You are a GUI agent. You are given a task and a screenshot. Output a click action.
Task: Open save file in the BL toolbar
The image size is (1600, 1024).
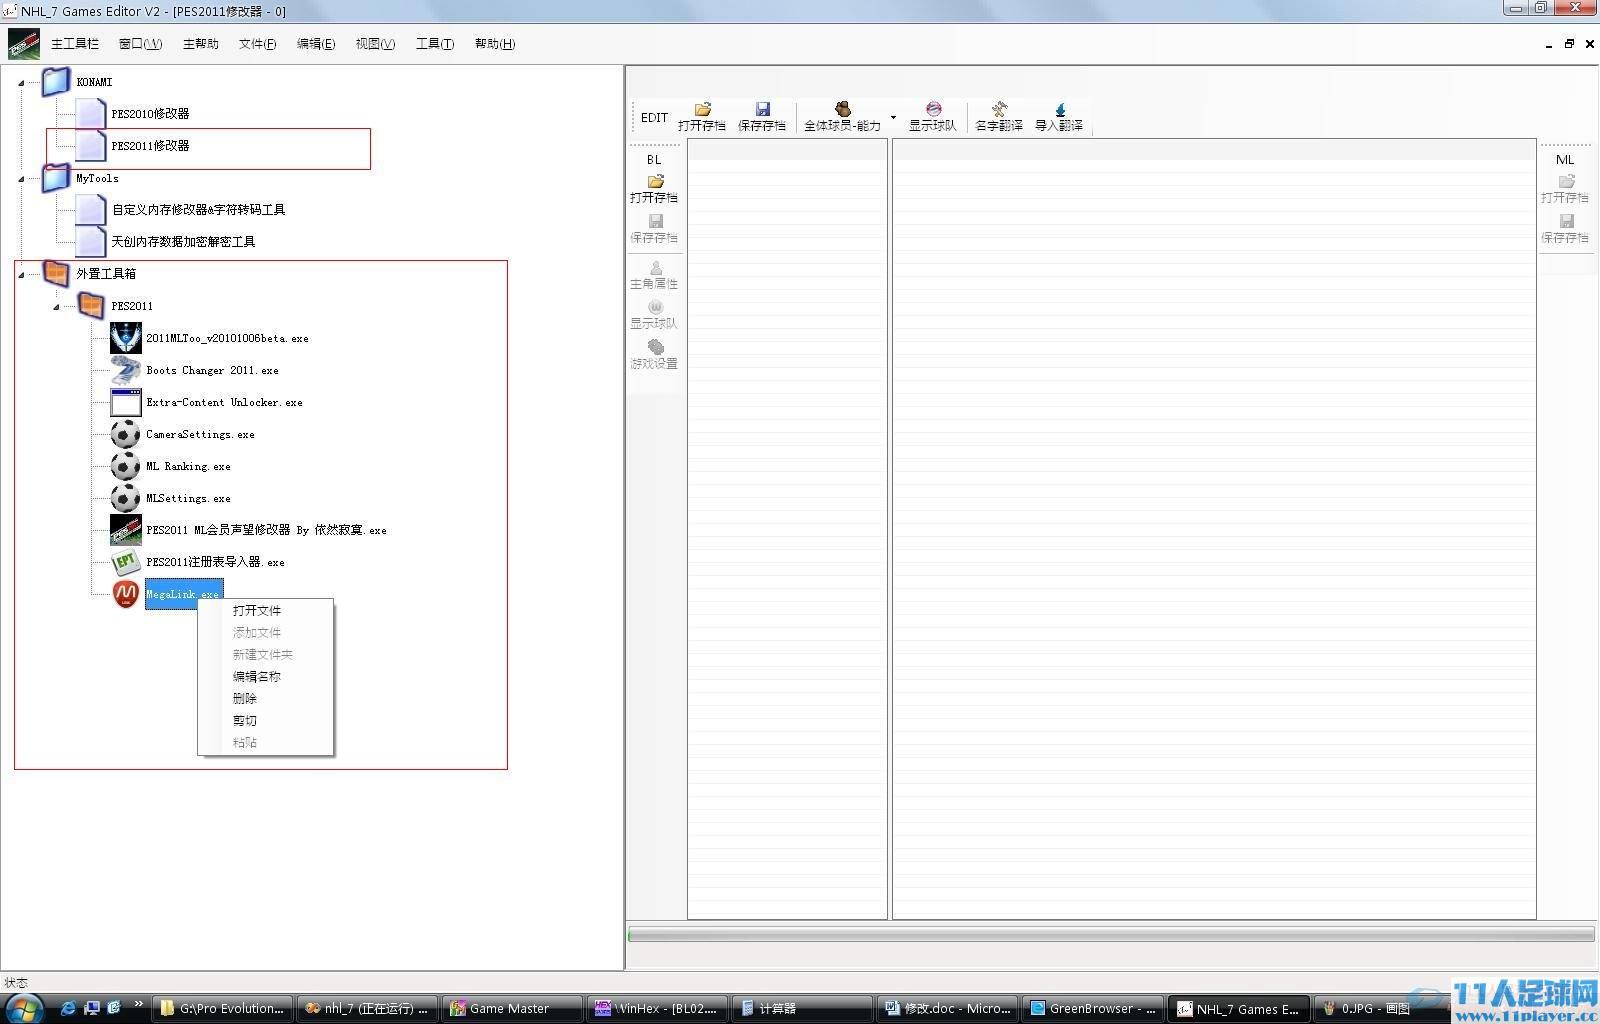pyautogui.click(x=654, y=188)
